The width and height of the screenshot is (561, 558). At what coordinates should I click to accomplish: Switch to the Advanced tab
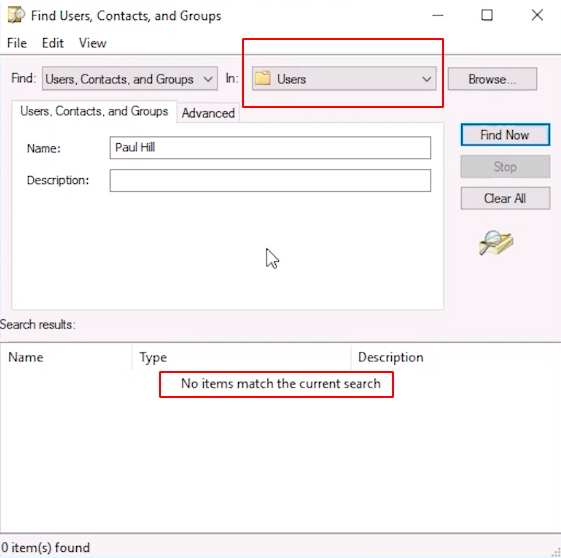(208, 113)
